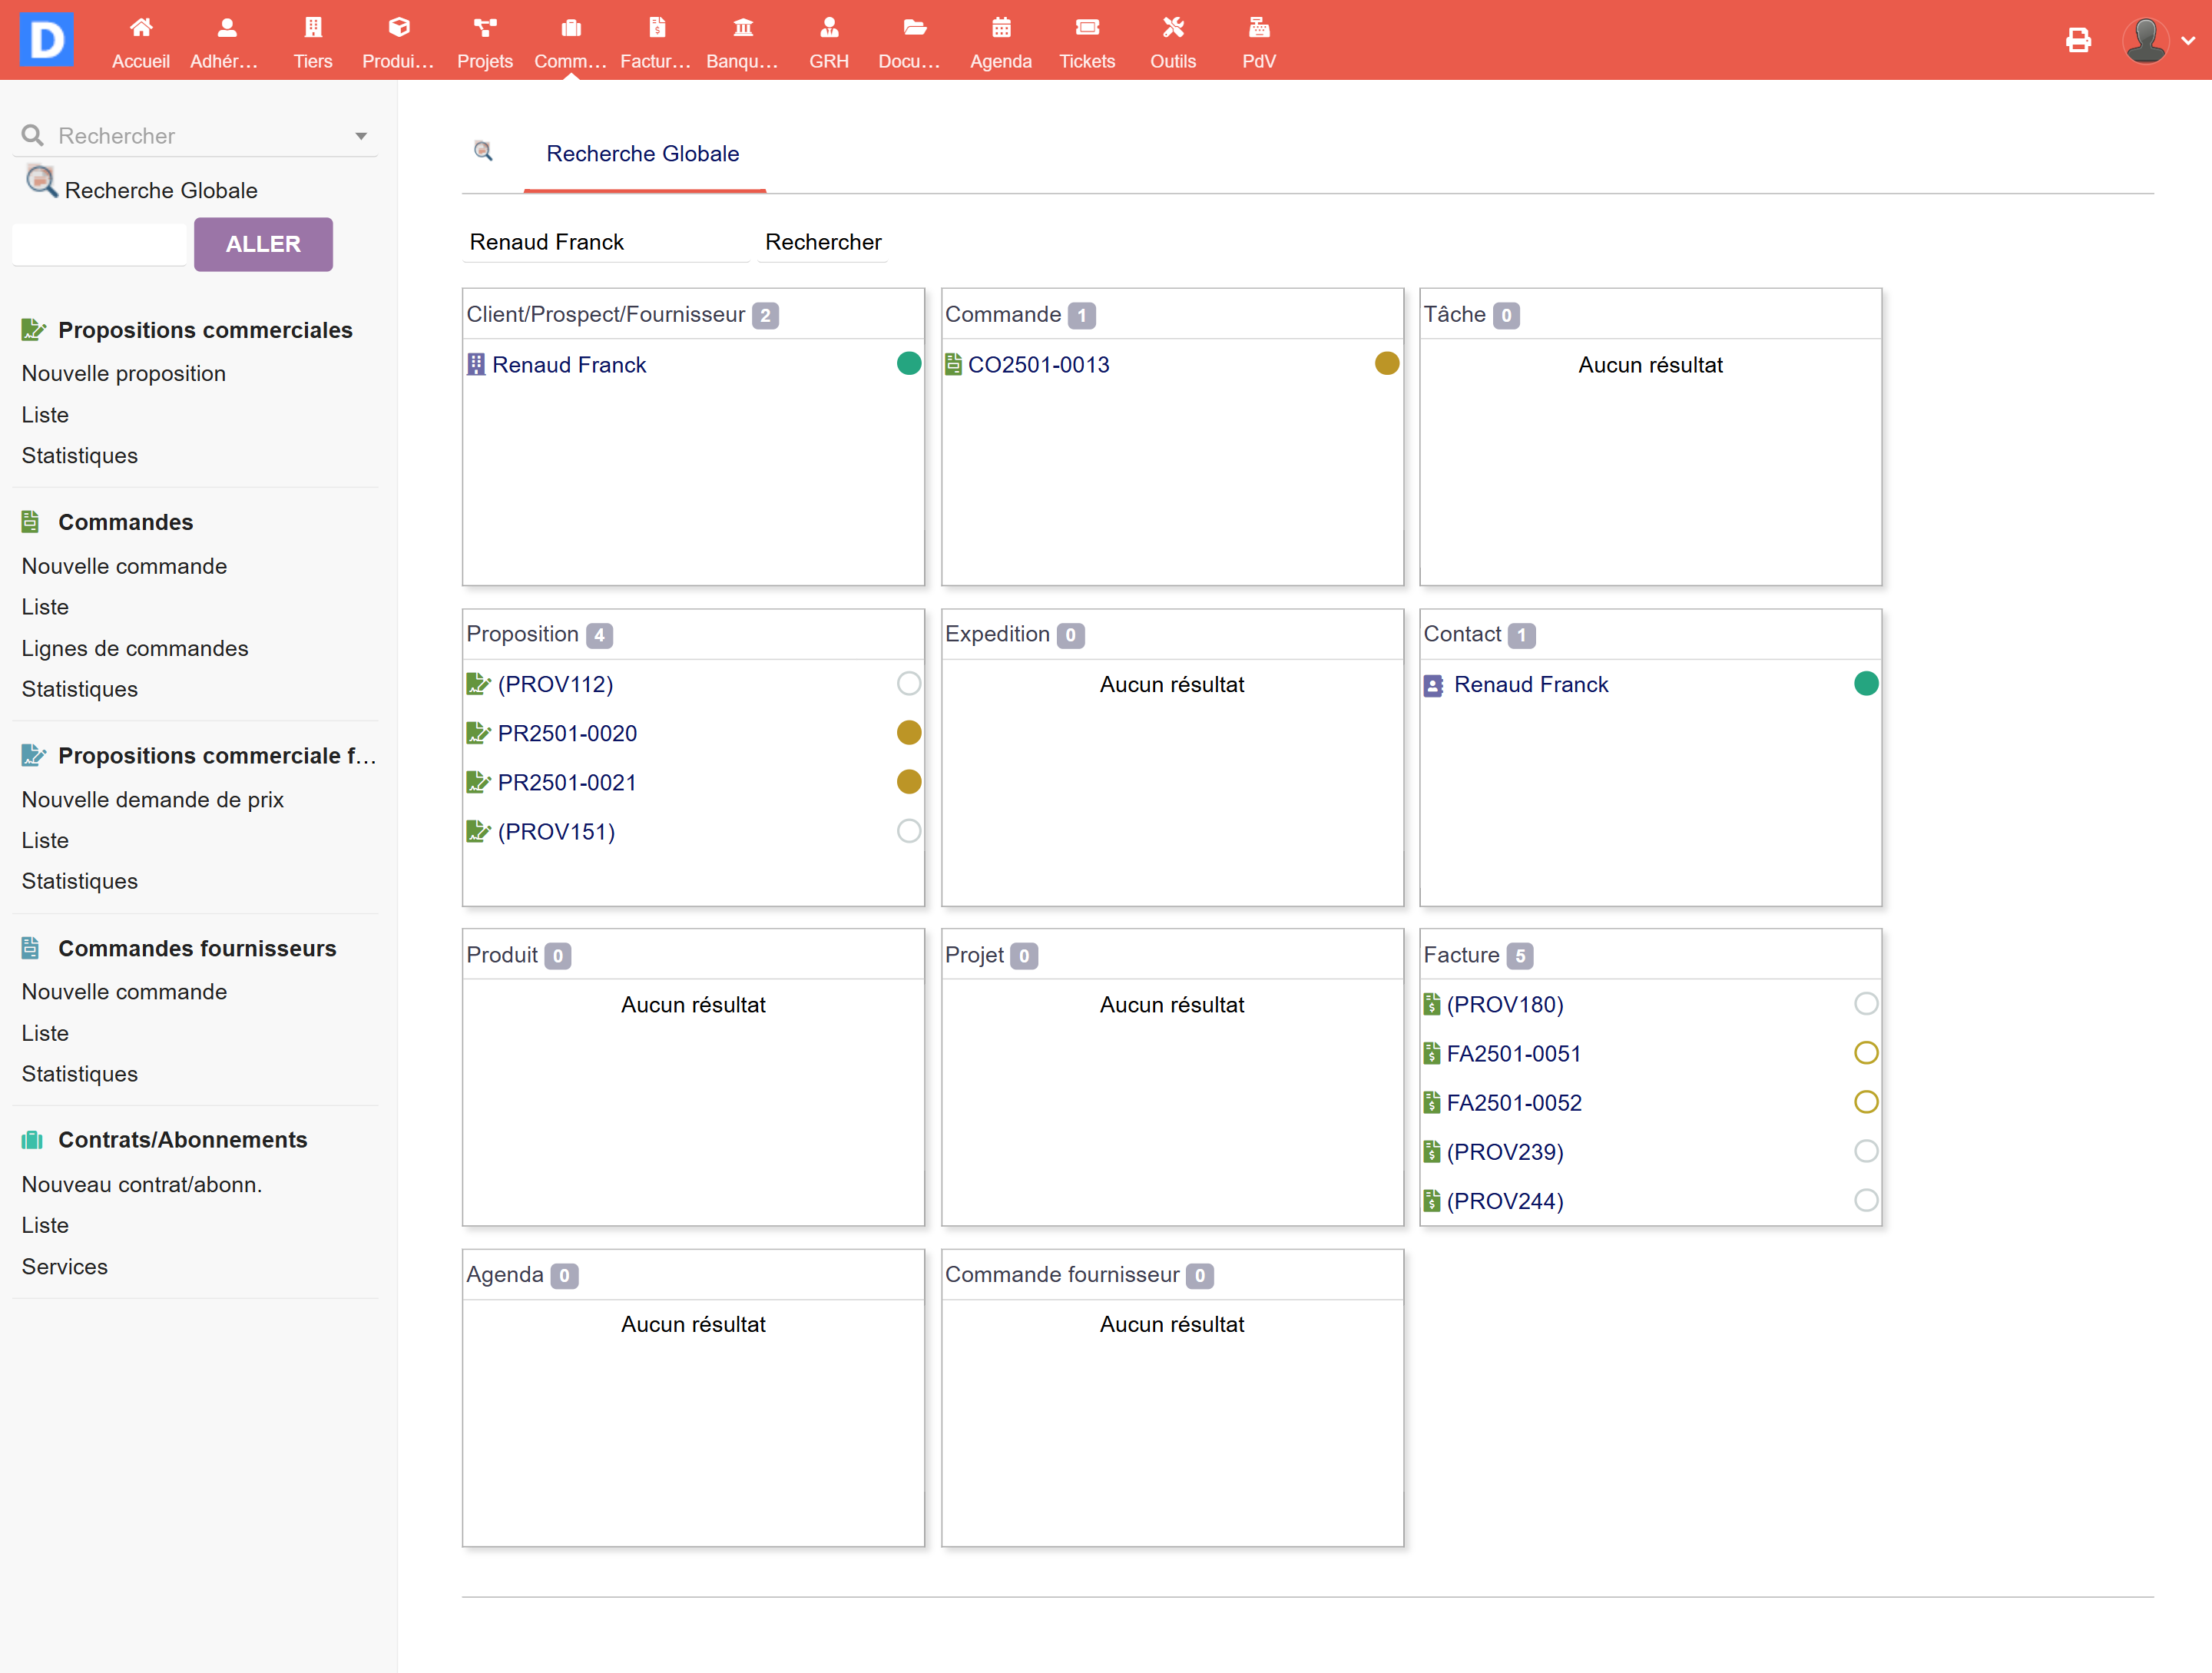This screenshot has height=1673, width=2212.
Task: Click green status dot for Renaud Franck client
Action: coord(908,364)
